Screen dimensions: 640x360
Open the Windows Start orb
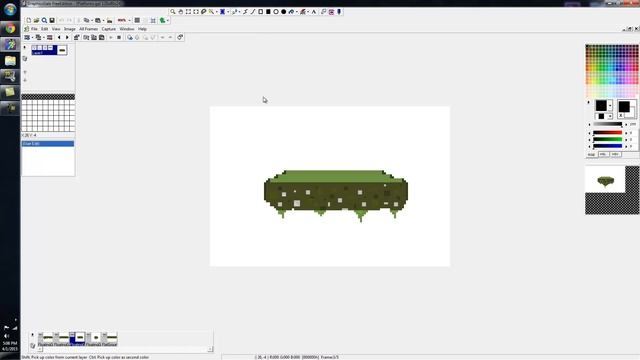tap(10, 9)
